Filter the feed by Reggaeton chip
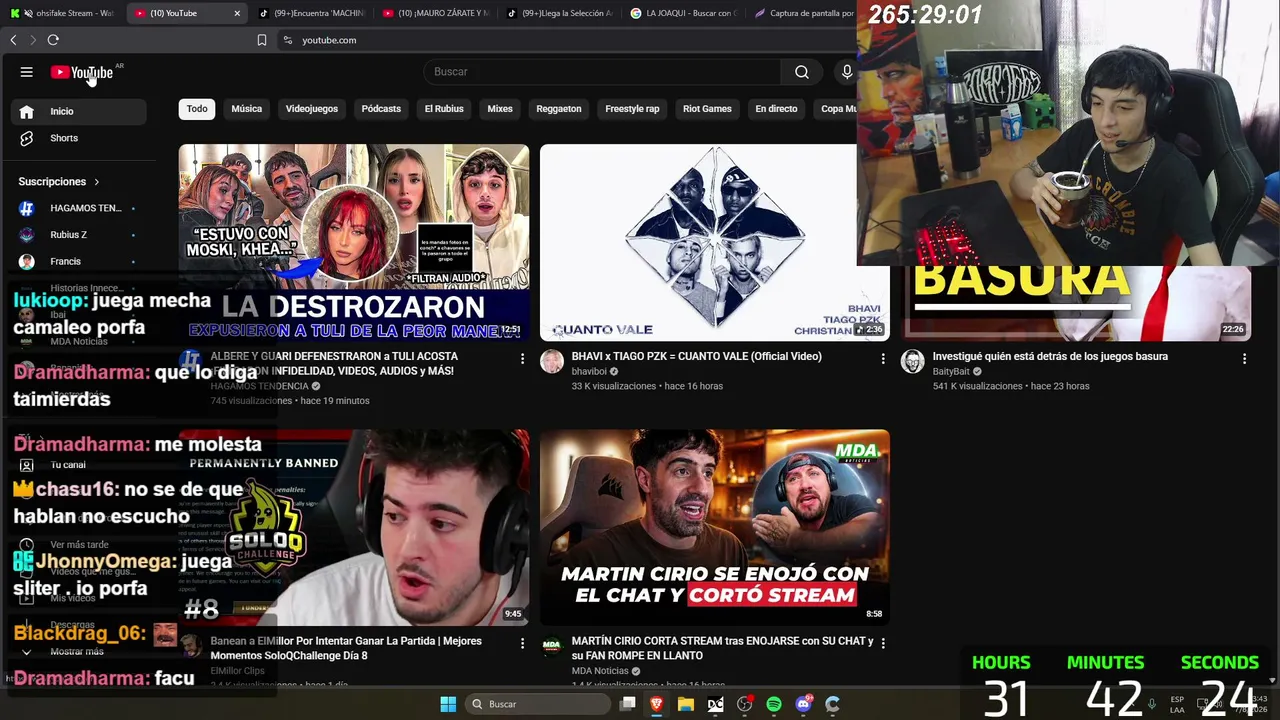The height and width of the screenshot is (720, 1280). coord(559,109)
